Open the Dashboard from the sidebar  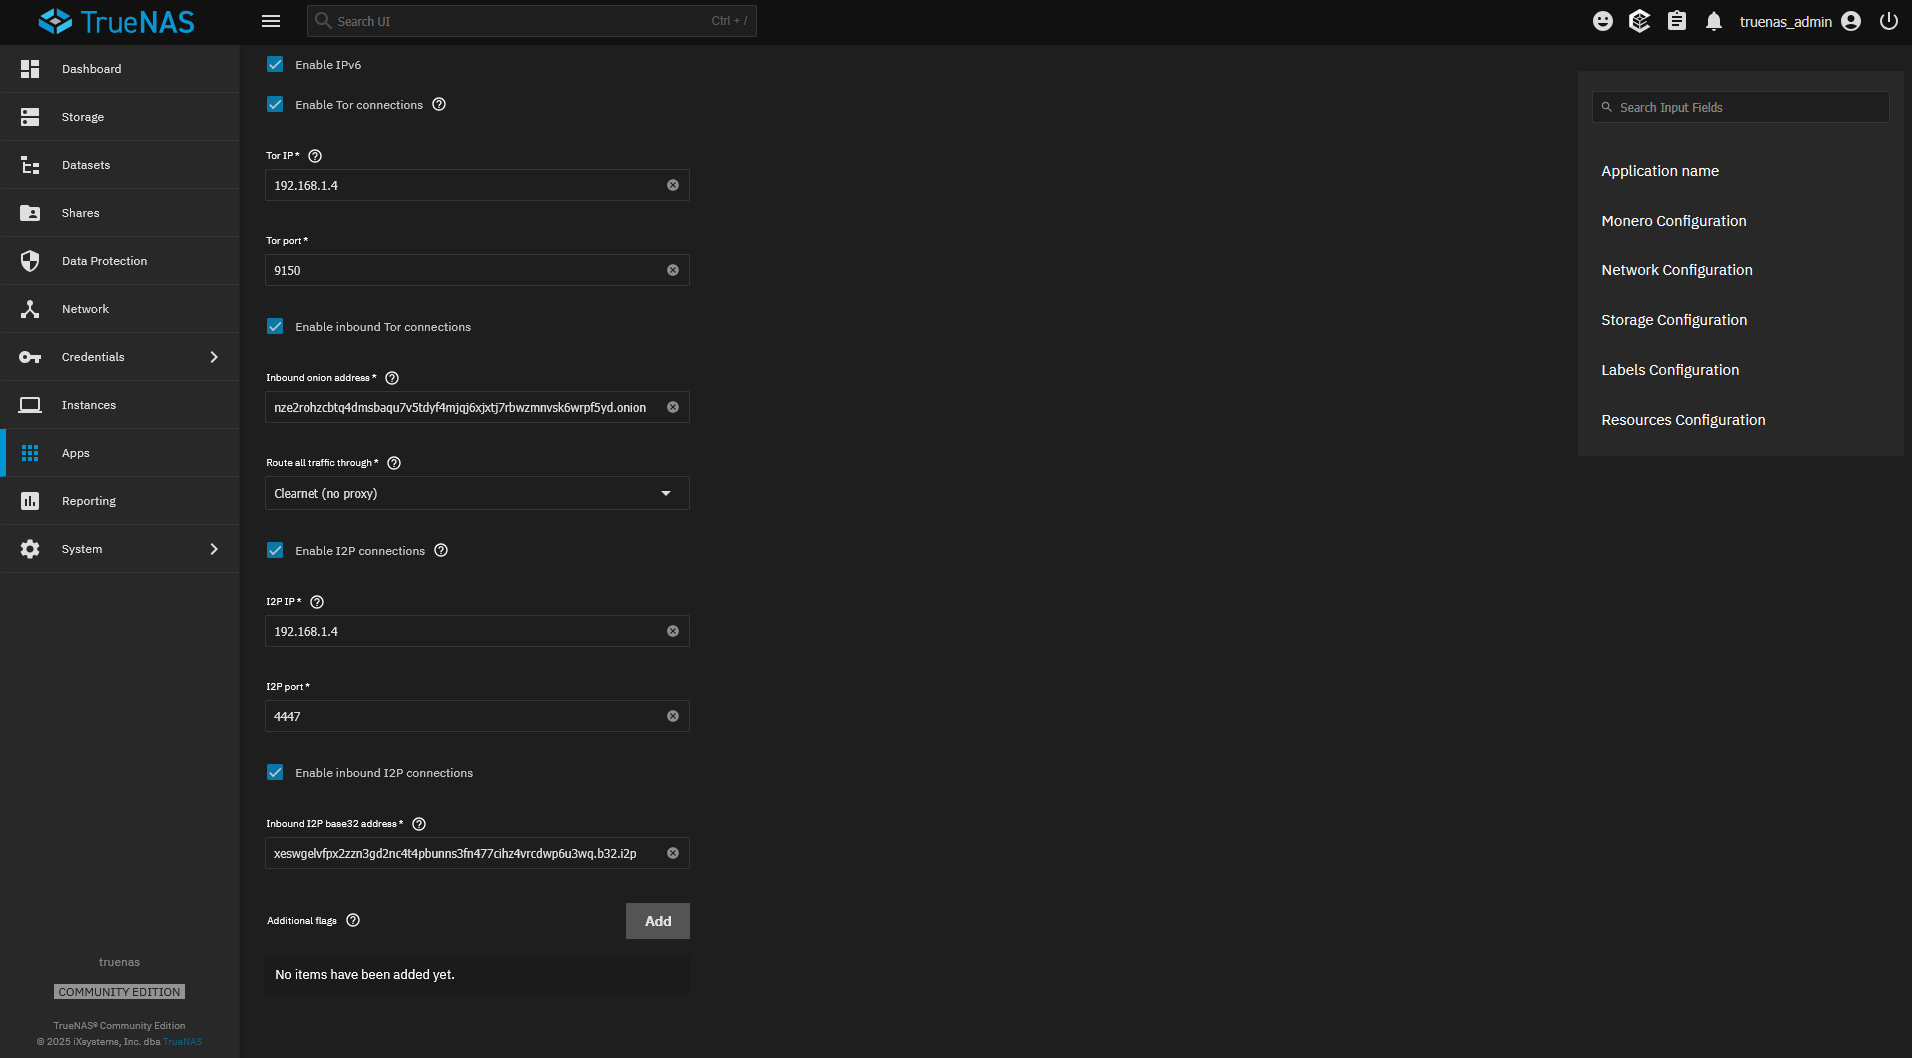click(91, 68)
